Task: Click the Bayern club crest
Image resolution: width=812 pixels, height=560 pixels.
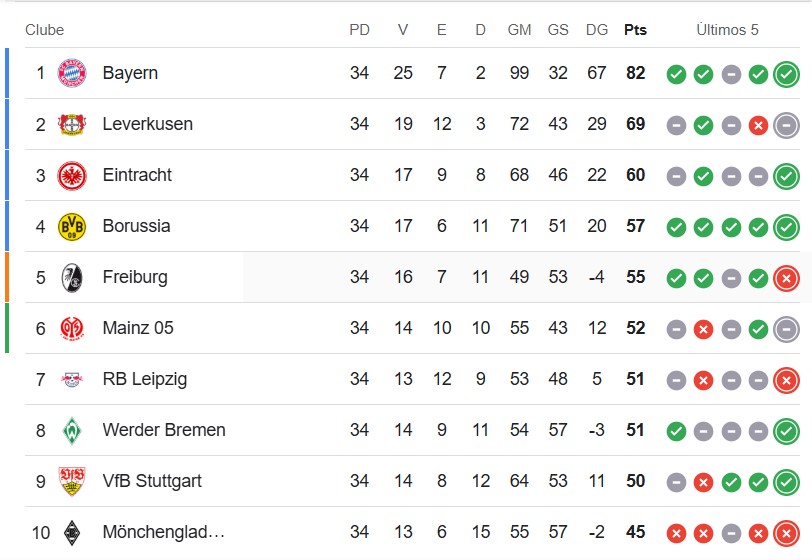Action: coord(71,73)
